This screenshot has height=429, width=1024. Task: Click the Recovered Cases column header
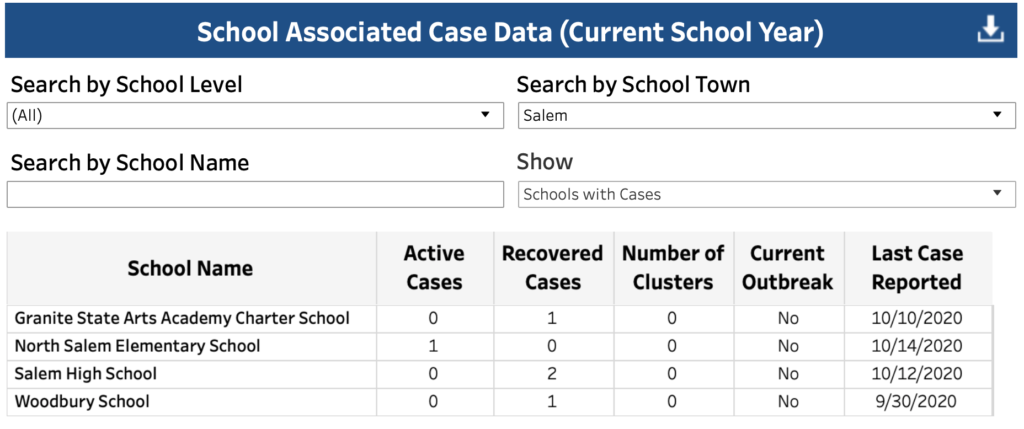click(552, 268)
